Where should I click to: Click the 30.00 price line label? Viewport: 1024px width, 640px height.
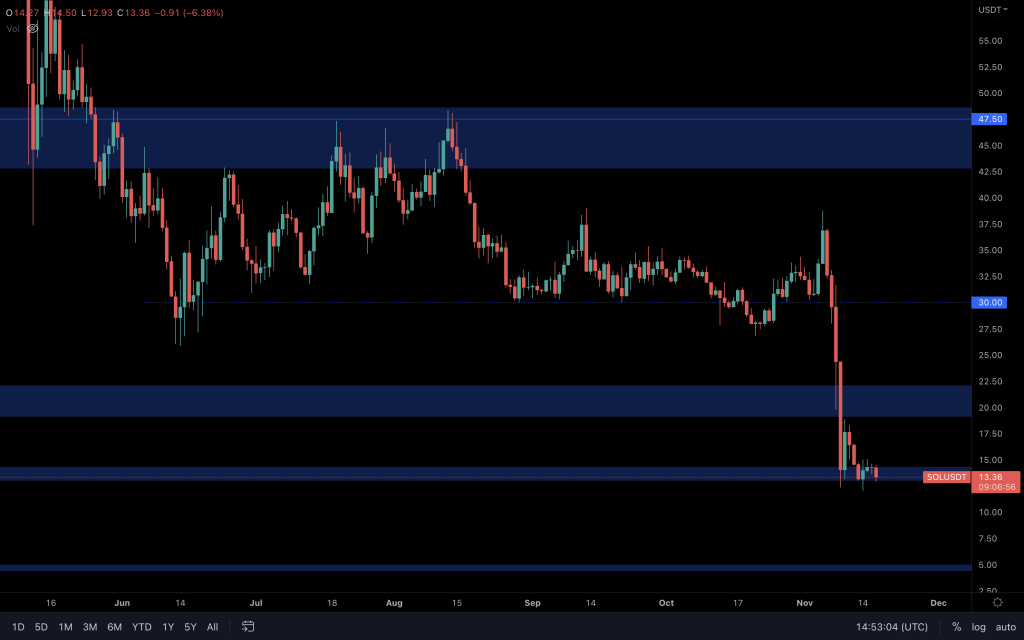pos(989,302)
